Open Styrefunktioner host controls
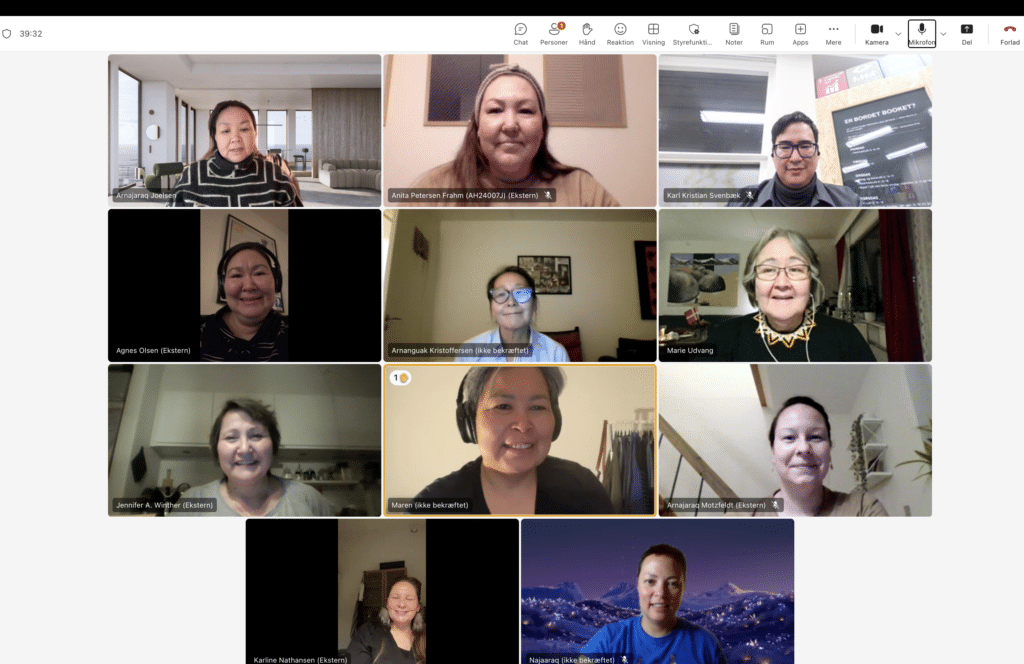This screenshot has height=664, width=1024. 693,33
